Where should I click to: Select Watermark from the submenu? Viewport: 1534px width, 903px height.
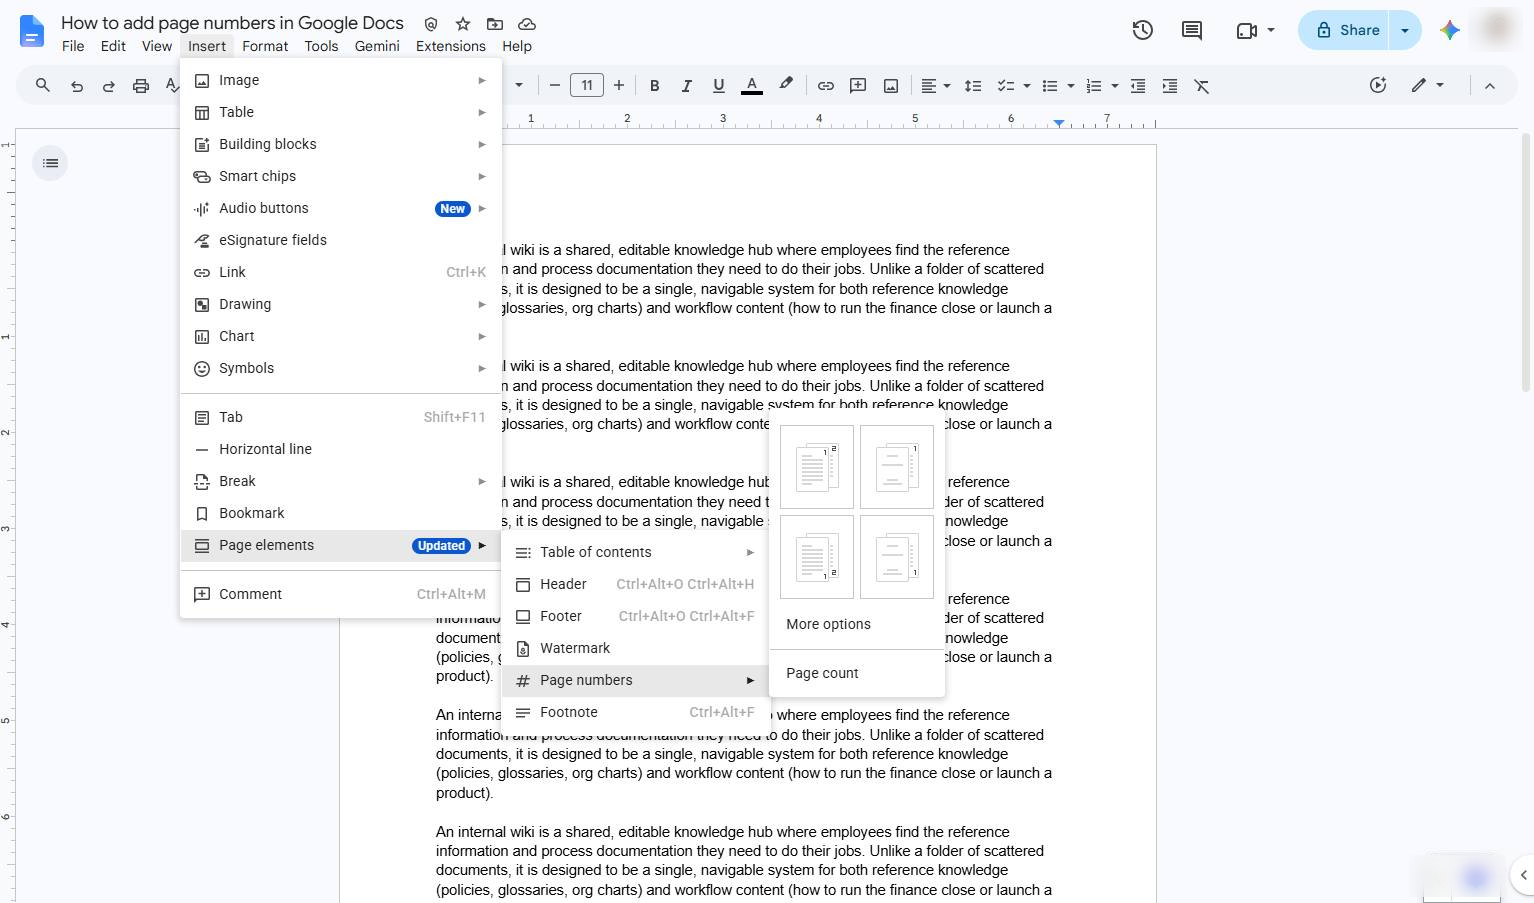click(635, 648)
